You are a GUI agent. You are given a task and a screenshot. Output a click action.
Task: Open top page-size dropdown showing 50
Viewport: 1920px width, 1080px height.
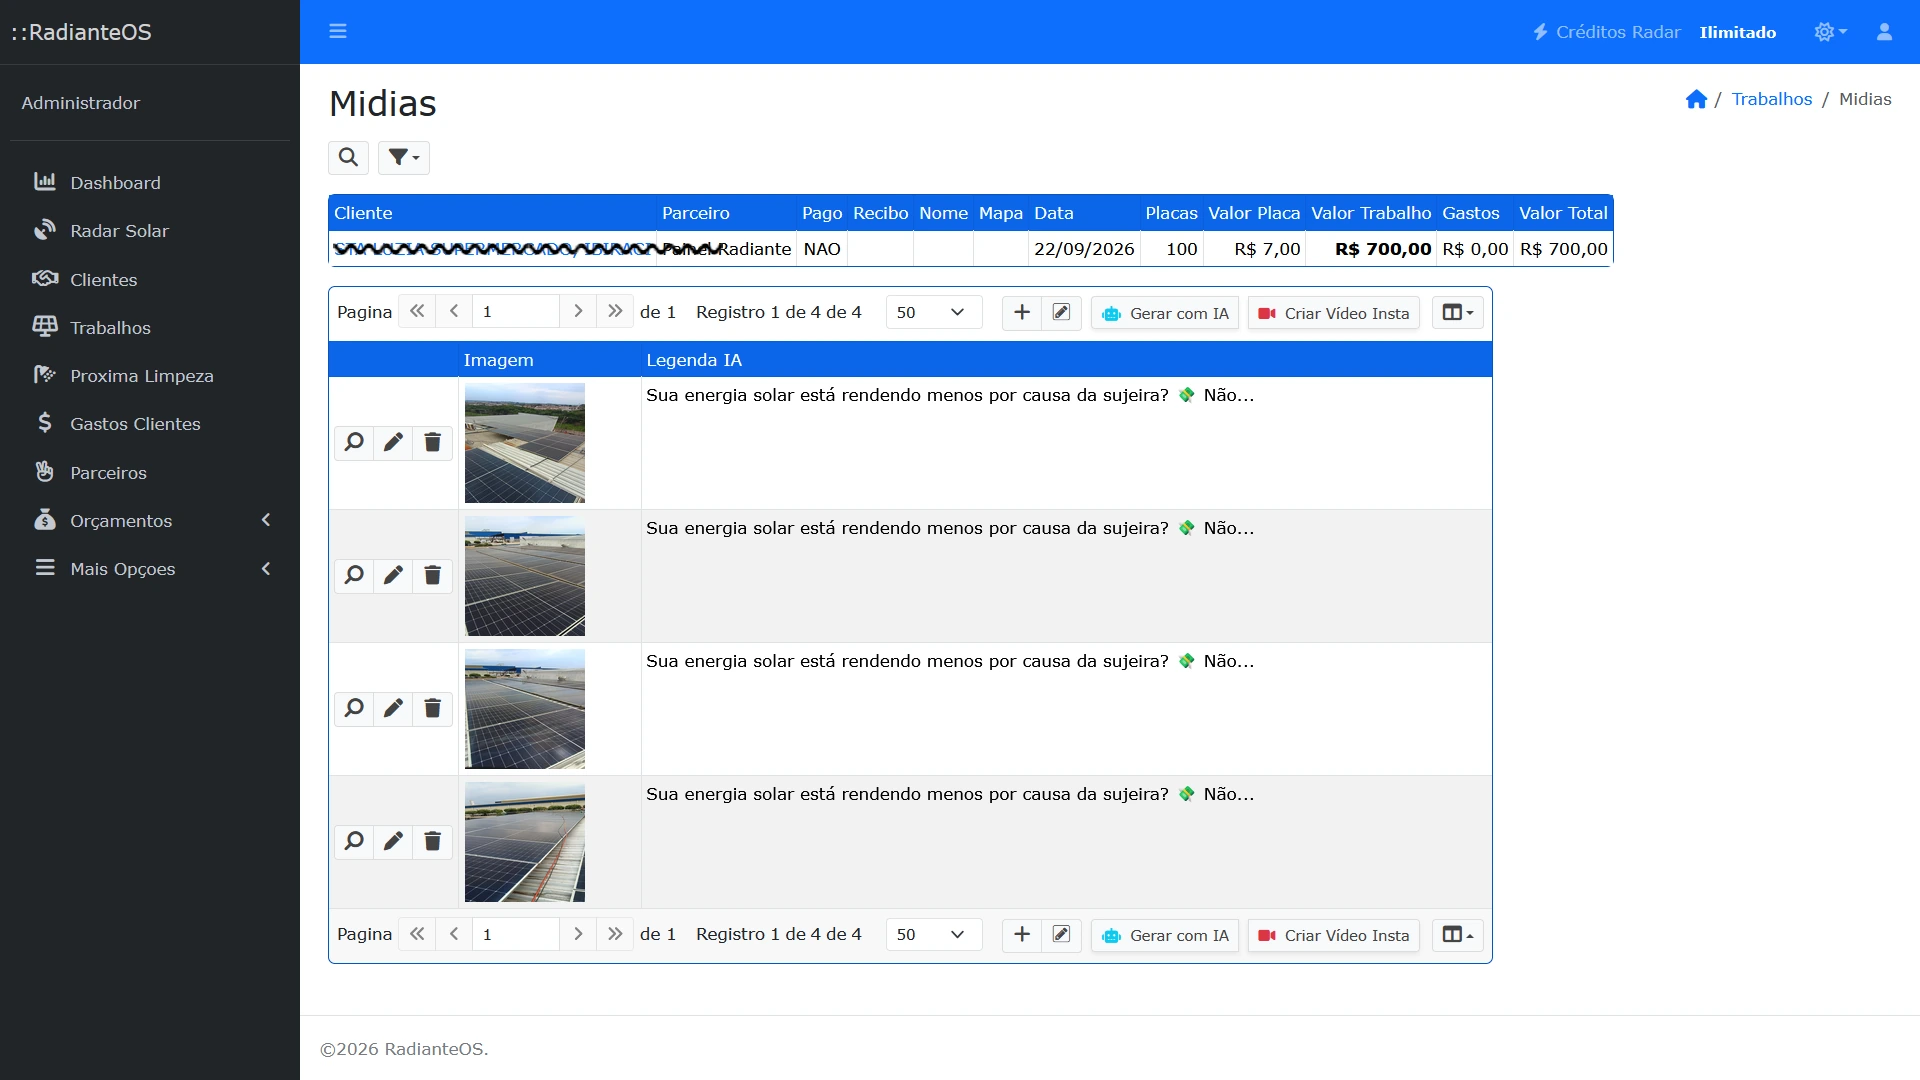pos(934,312)
